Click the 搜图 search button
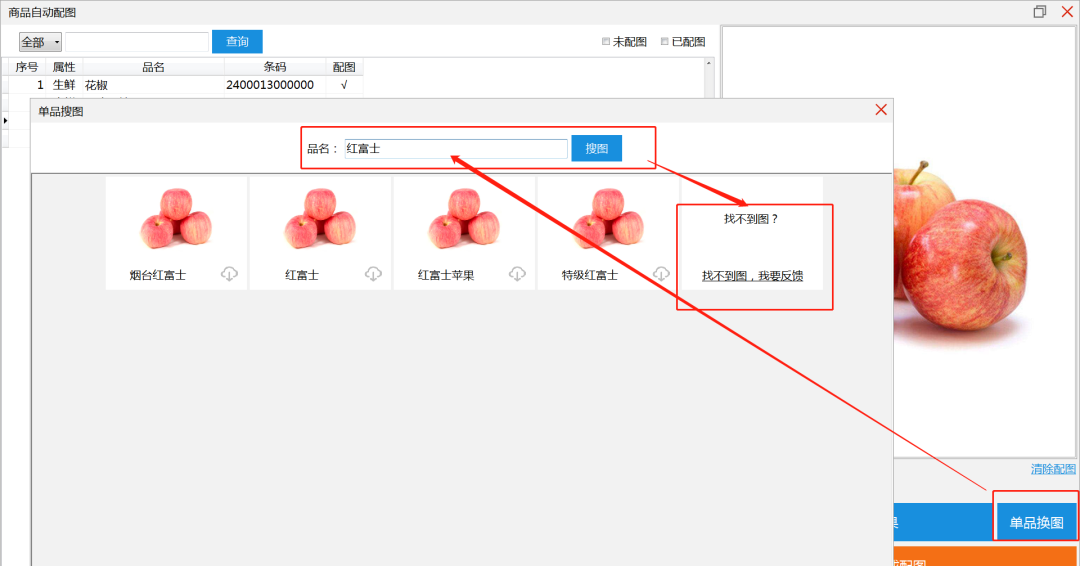1080x566 pixels. click(597, 148)
